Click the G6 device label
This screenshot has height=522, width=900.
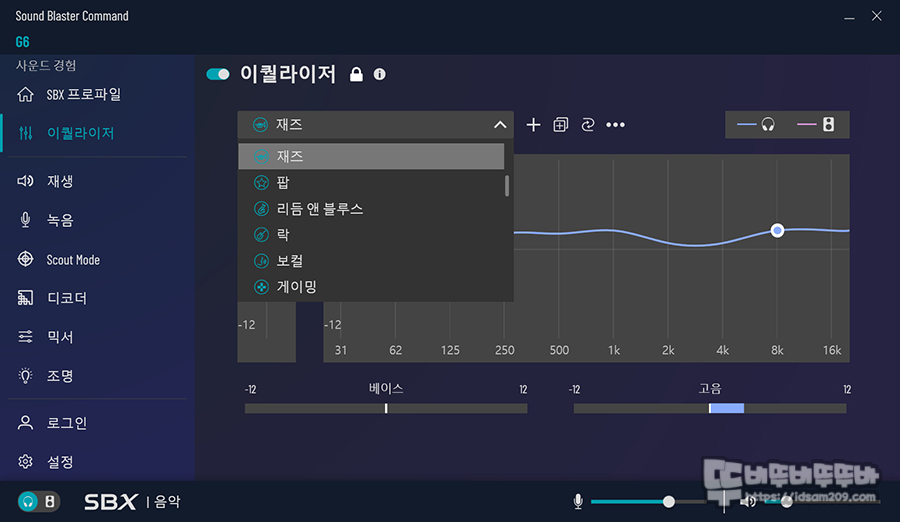point(22,42)
